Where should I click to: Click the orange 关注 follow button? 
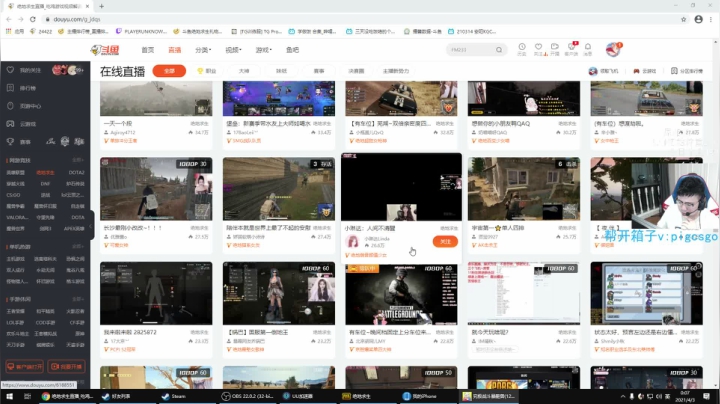[x=445, y=241]
